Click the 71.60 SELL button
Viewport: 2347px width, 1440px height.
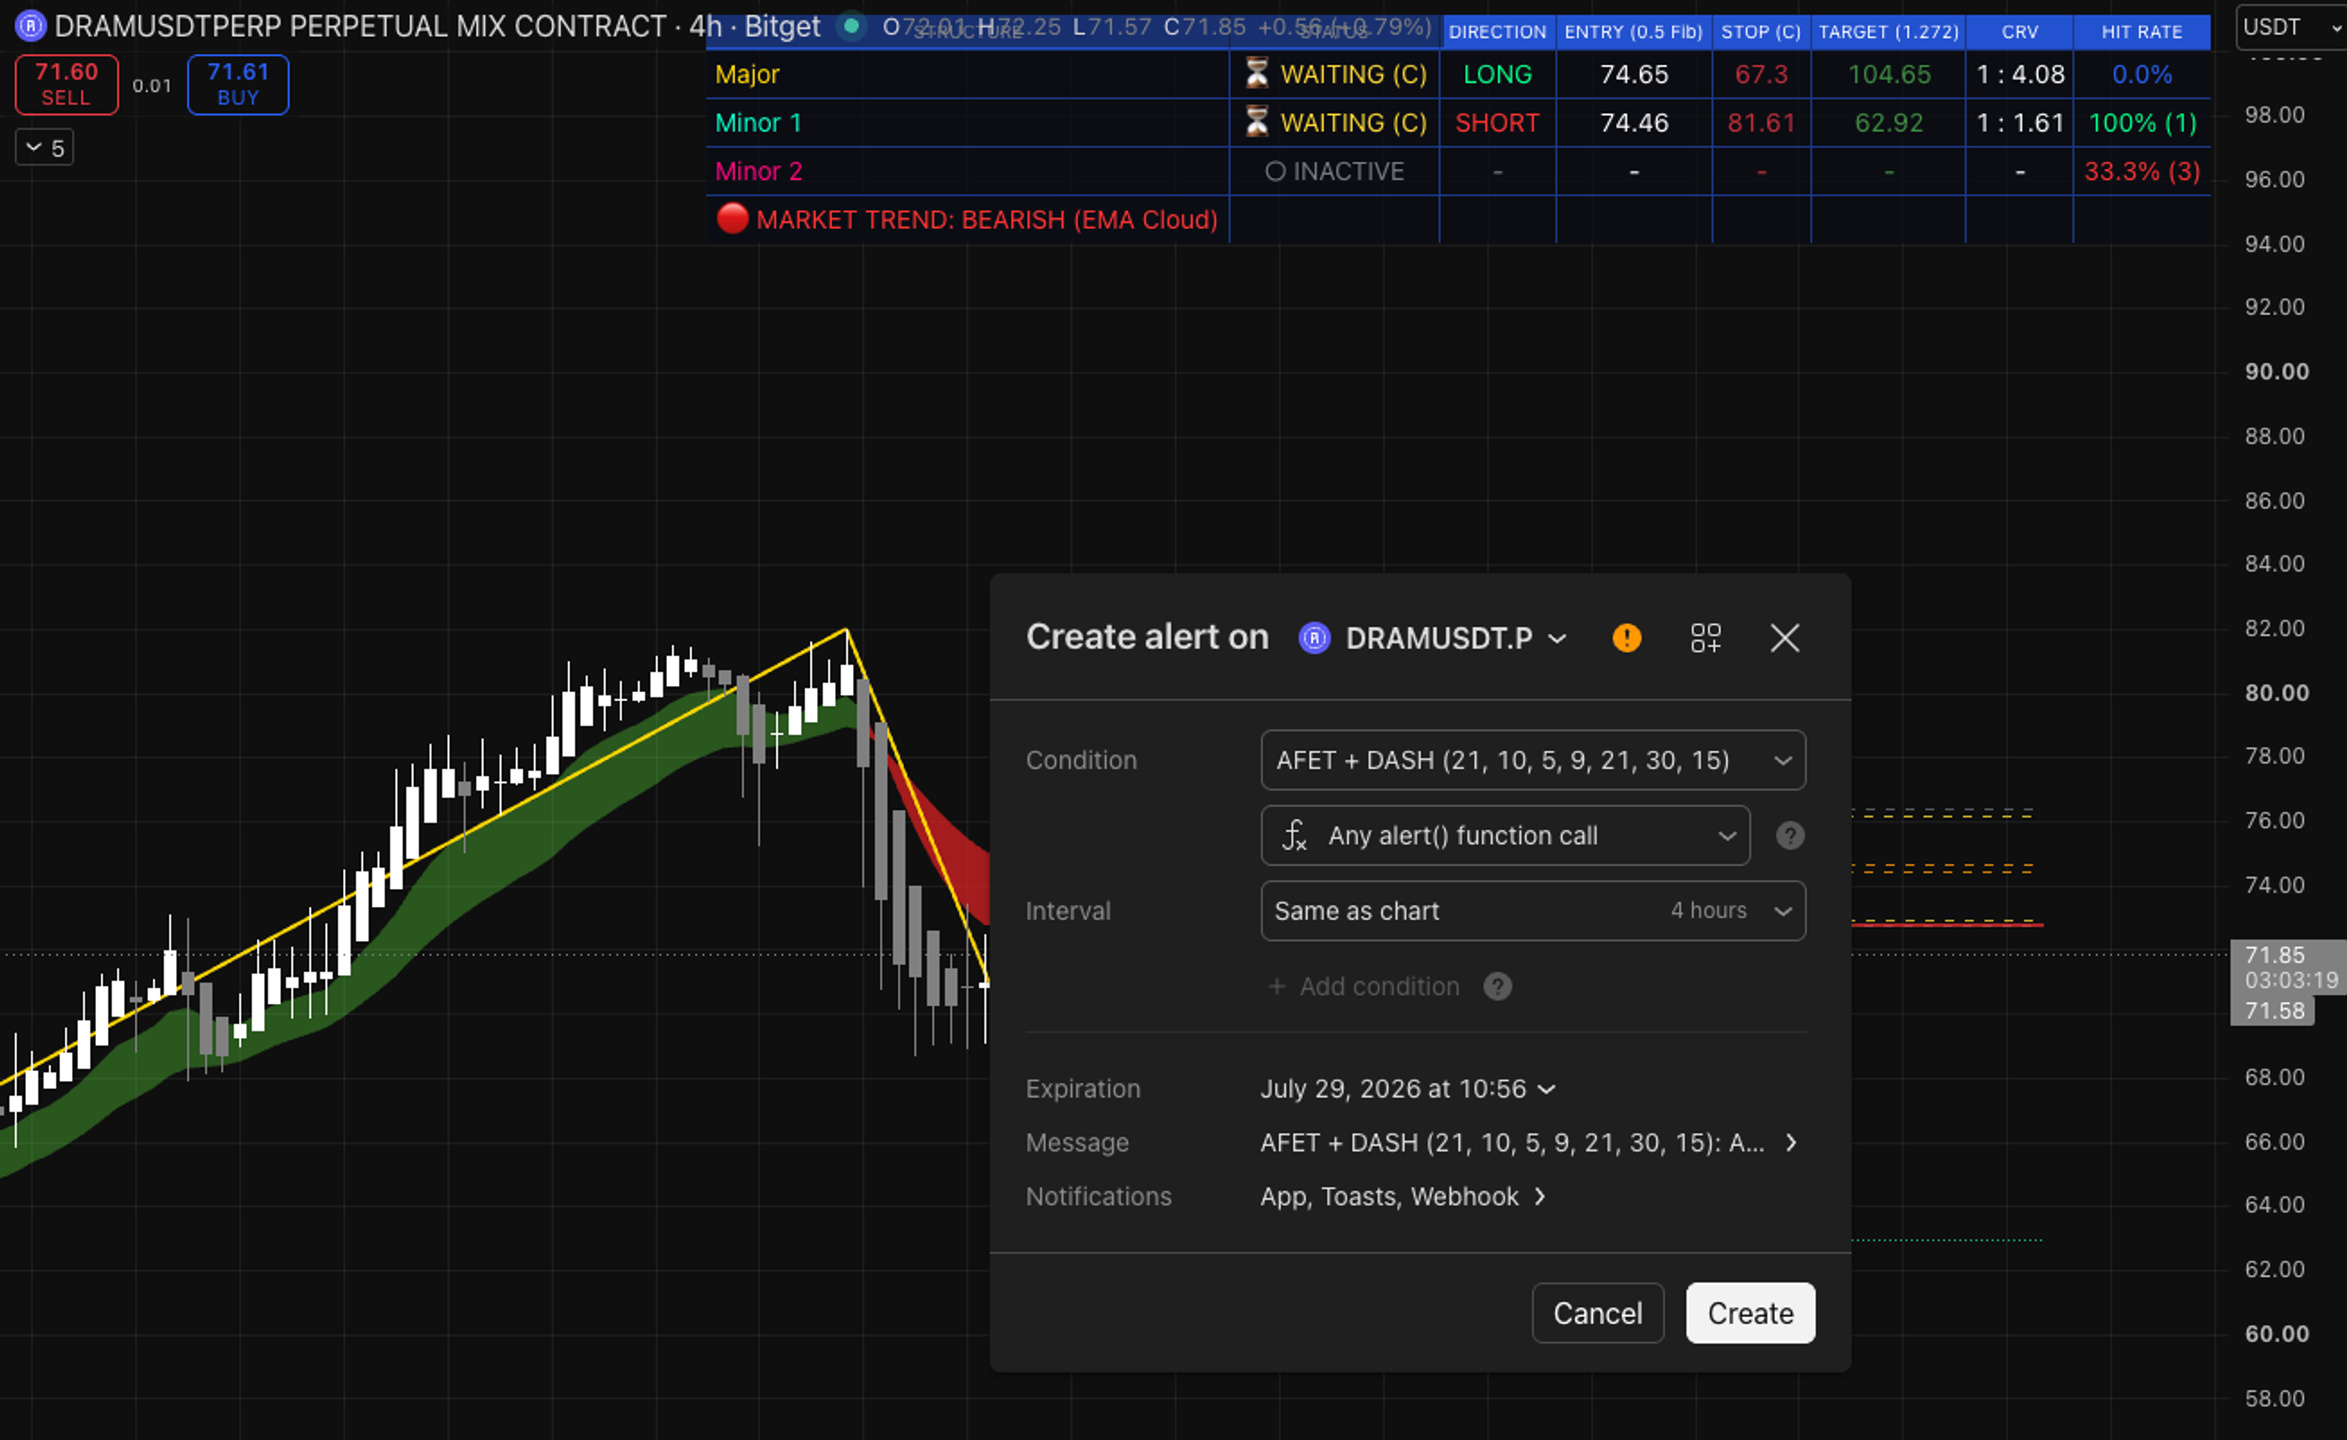(66, 84)
